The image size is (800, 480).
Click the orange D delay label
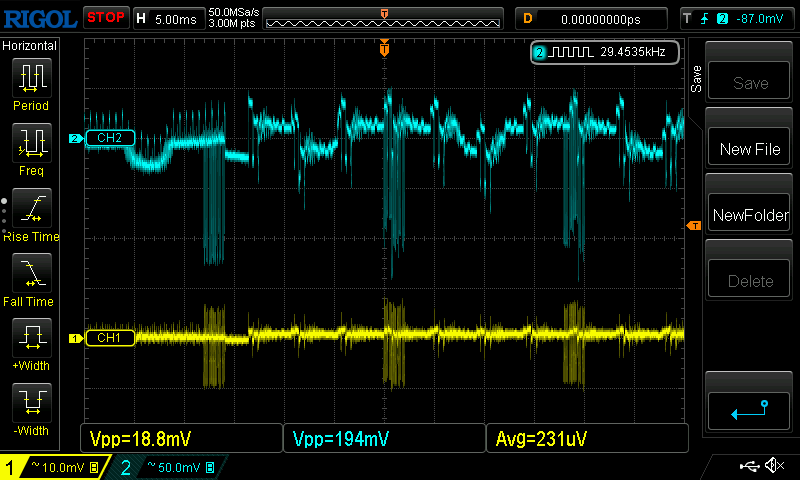(528, 19)
